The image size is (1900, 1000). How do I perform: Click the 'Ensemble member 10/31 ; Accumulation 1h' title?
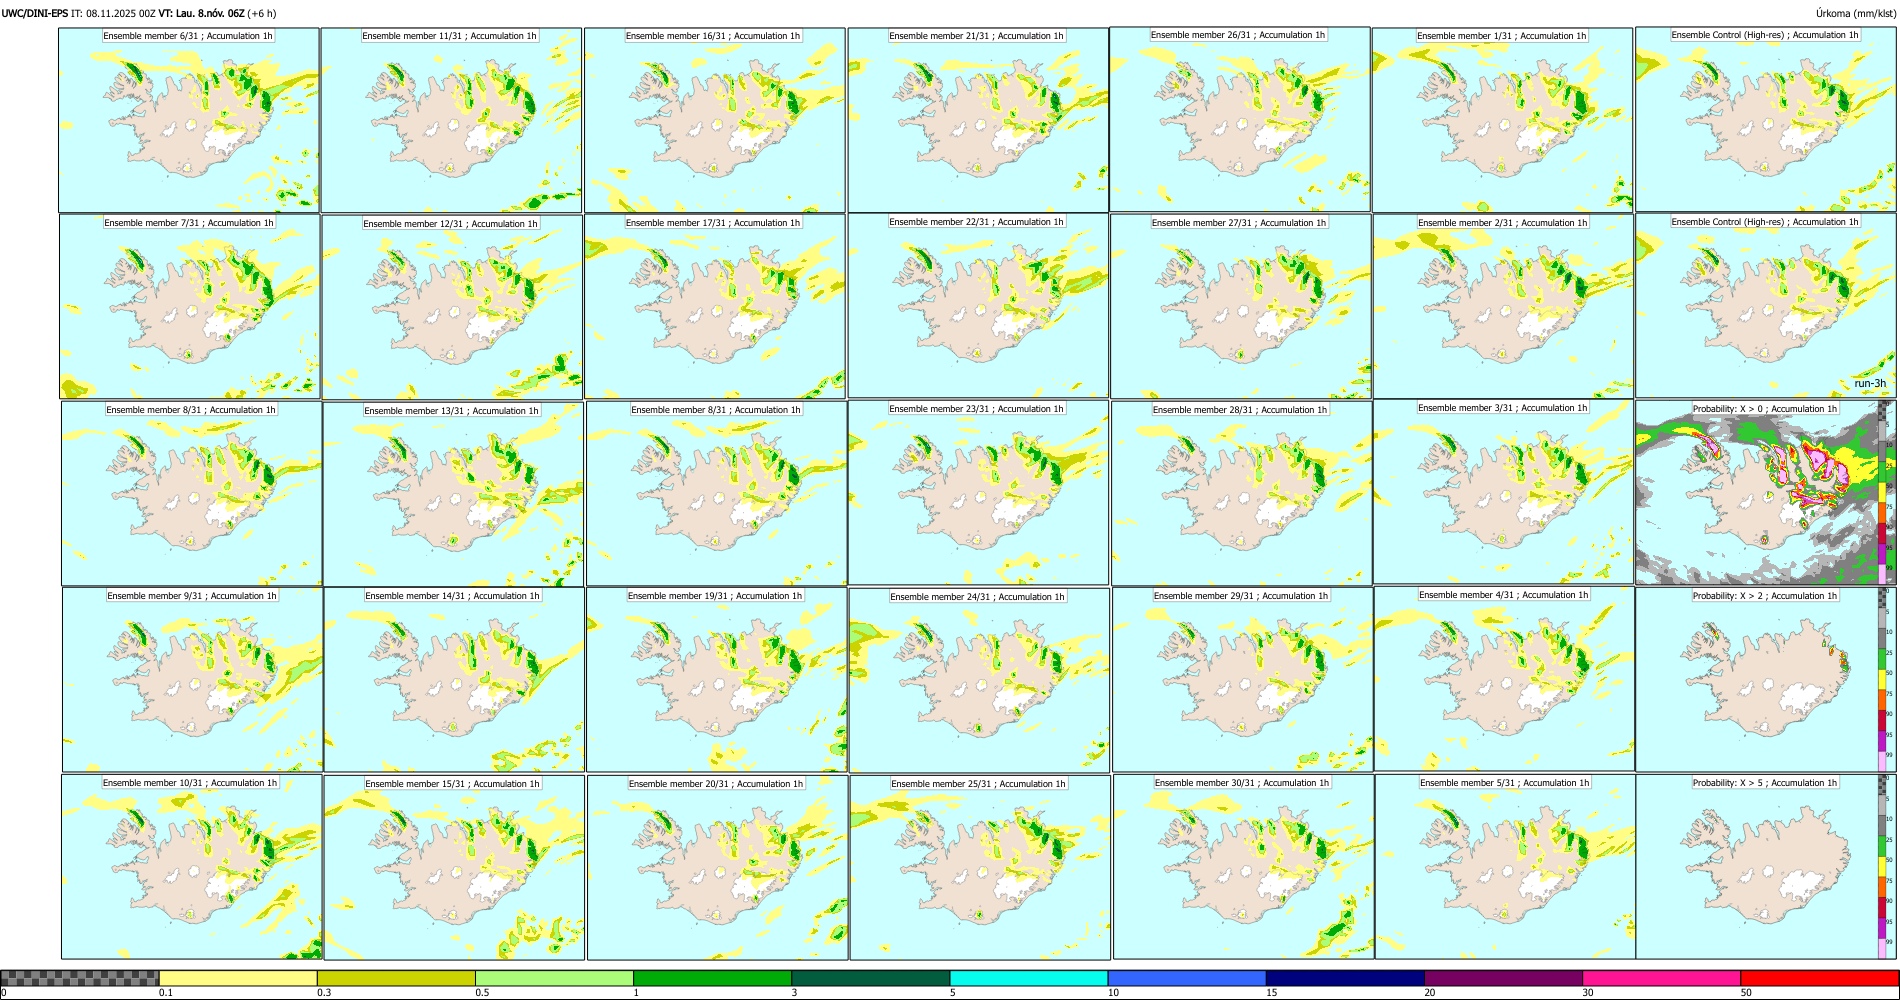click(x=190, y=783)
